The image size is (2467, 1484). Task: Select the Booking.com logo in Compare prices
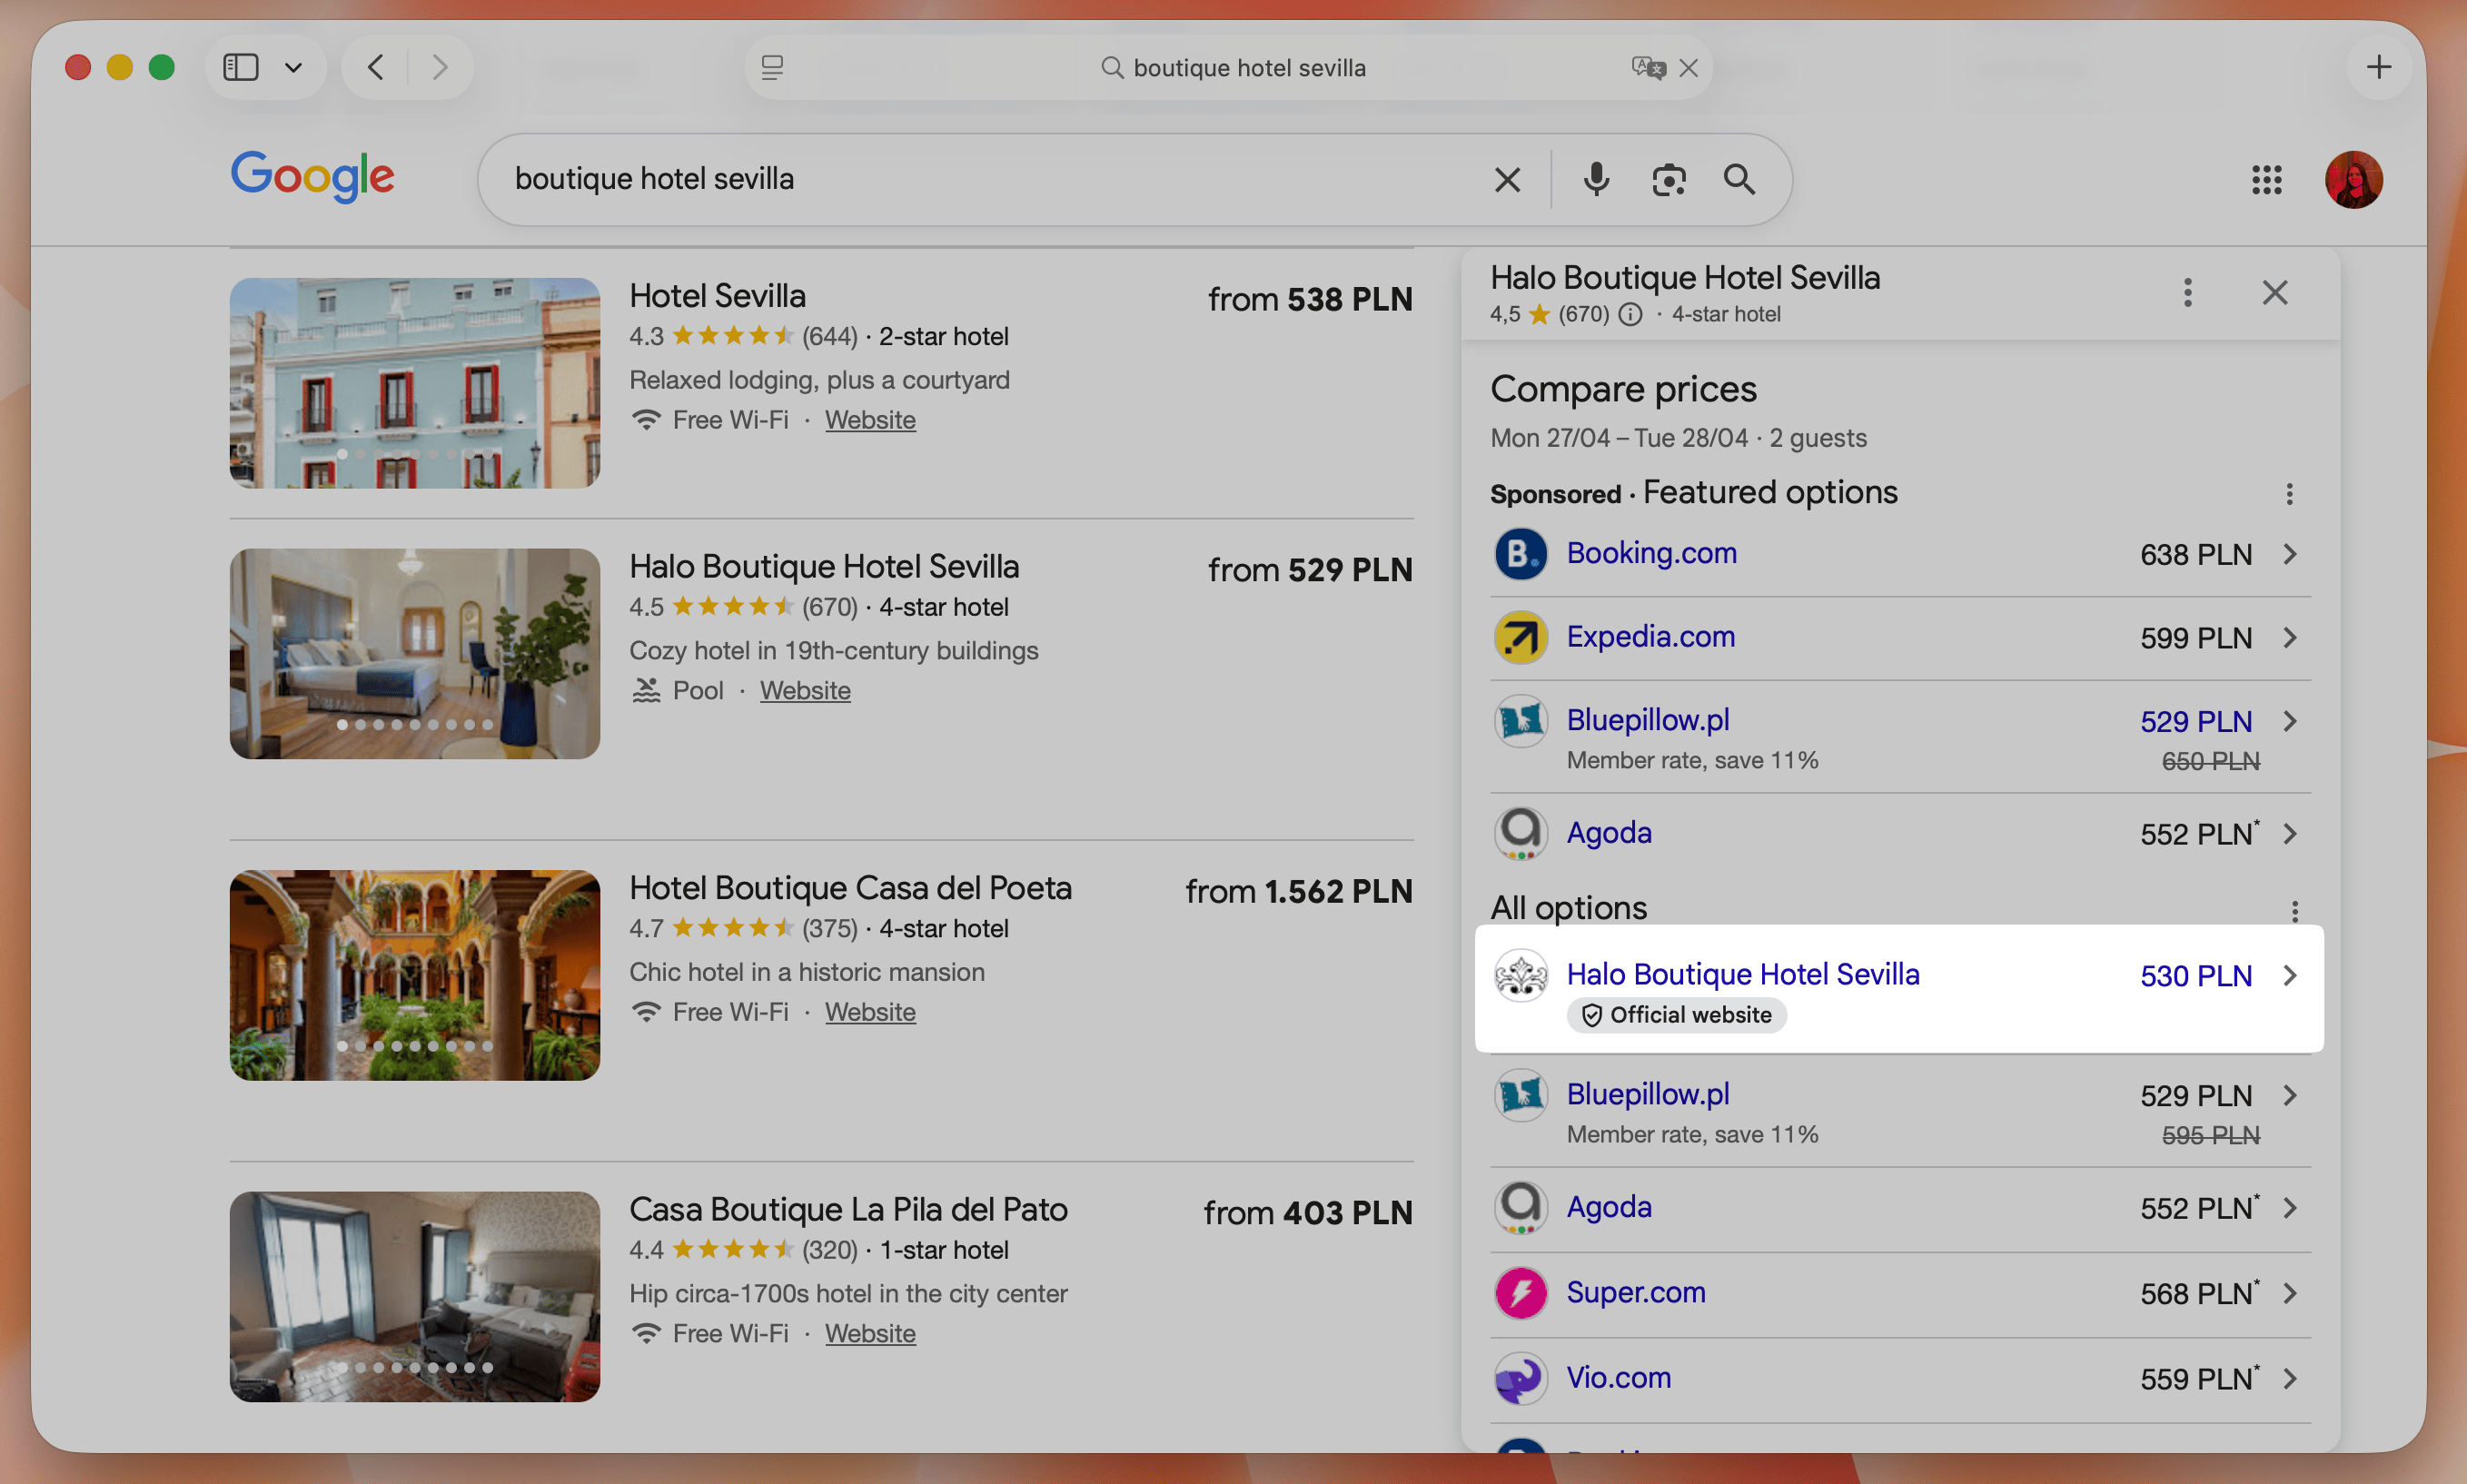coord(1520,554)
